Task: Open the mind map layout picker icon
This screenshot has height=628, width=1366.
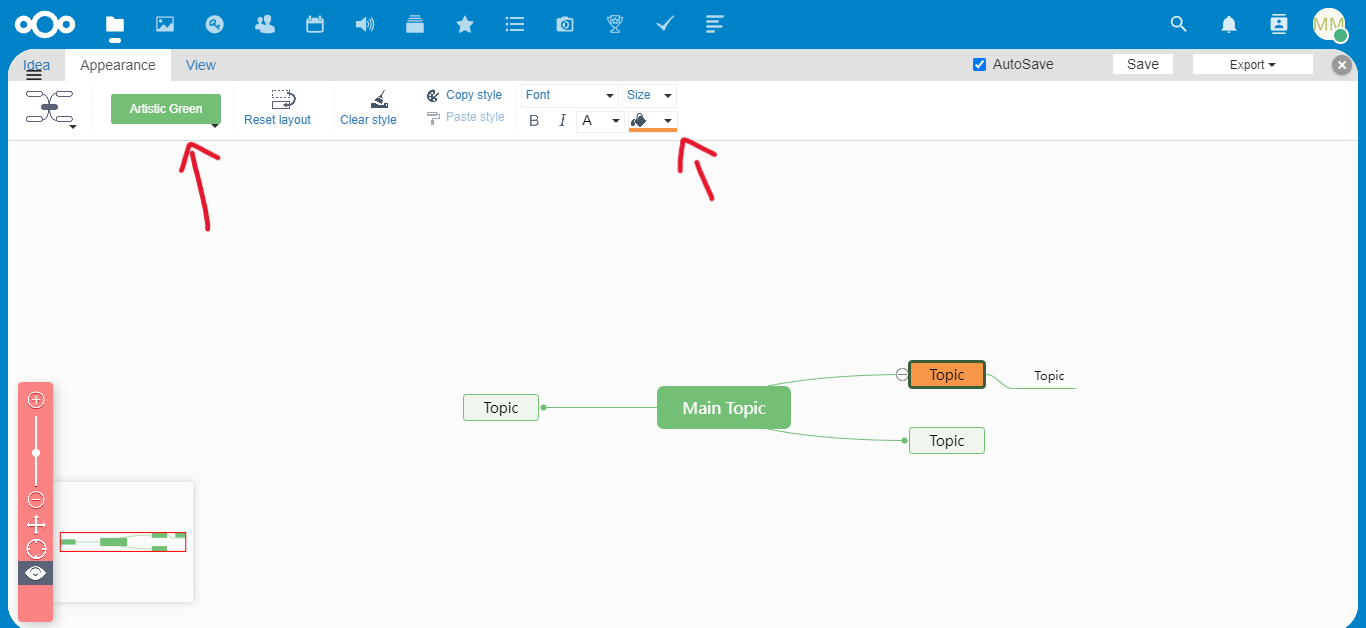Action: pos(49,107)
